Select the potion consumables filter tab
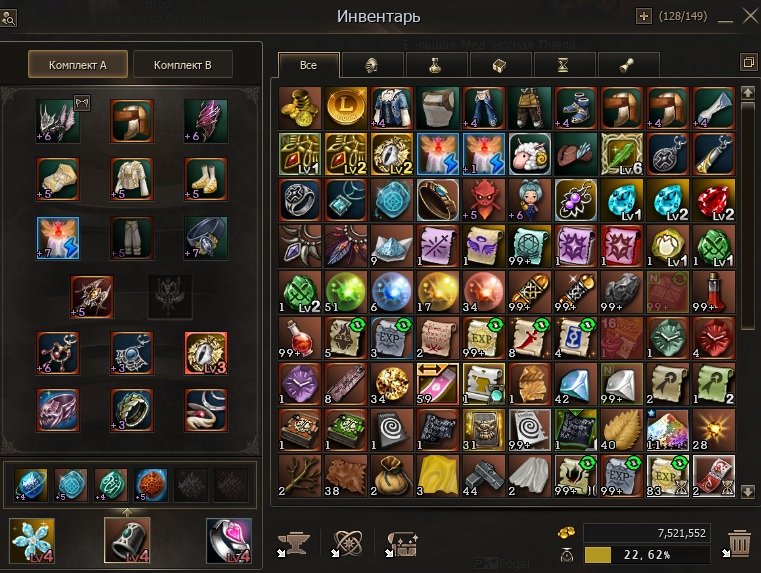 pyautogui.click(x=436, y=65)
